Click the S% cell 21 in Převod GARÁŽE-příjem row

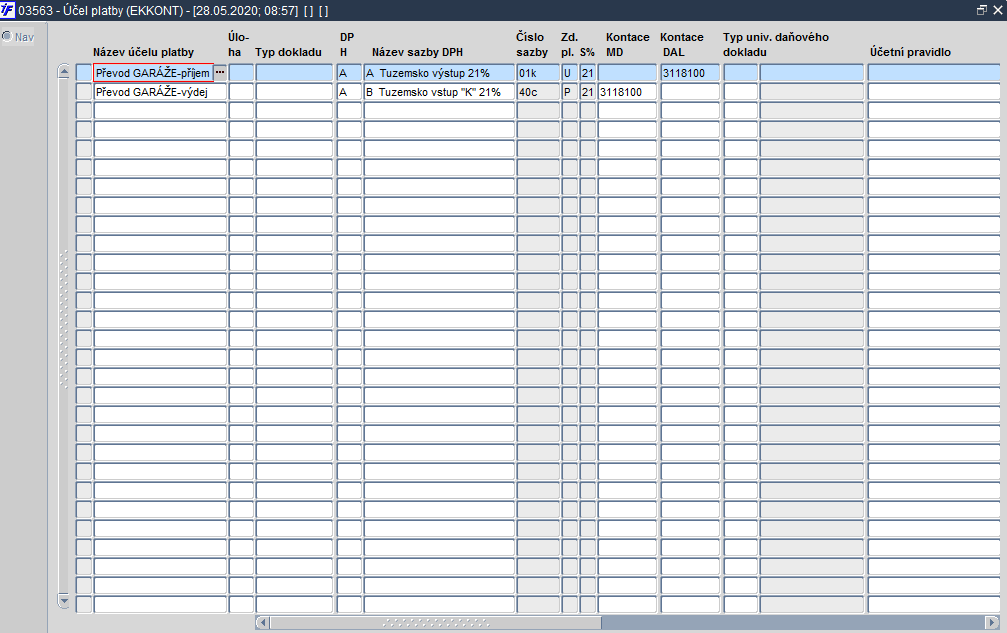point(588,73)
